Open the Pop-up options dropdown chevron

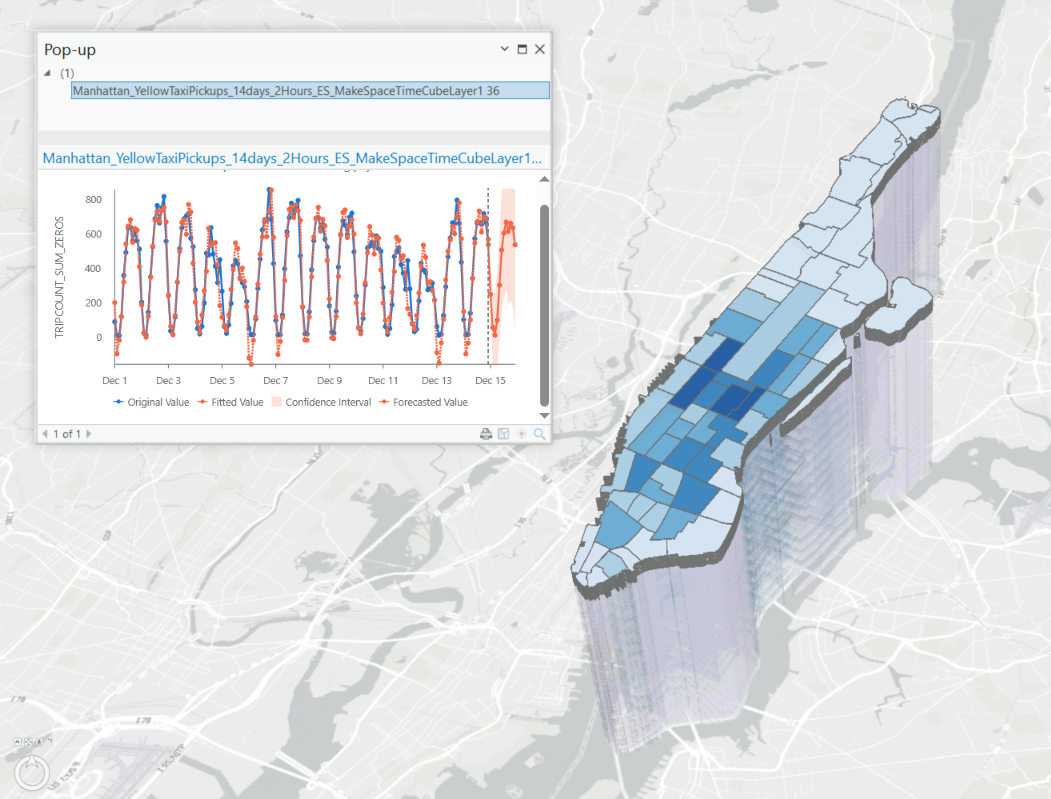point(503,48)
